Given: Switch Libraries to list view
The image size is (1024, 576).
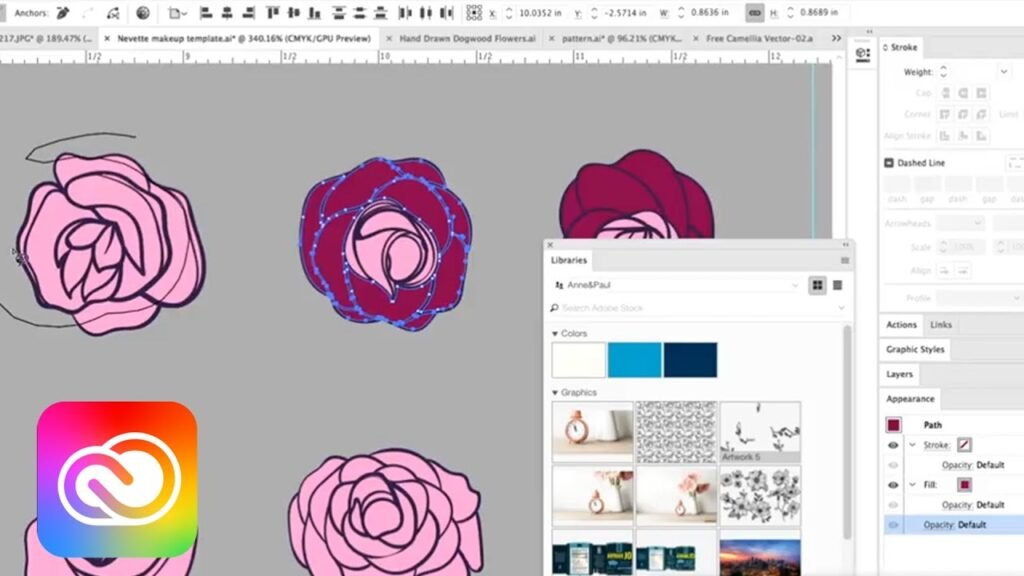Looking at the screenshot, I should (x=837, y=285).
